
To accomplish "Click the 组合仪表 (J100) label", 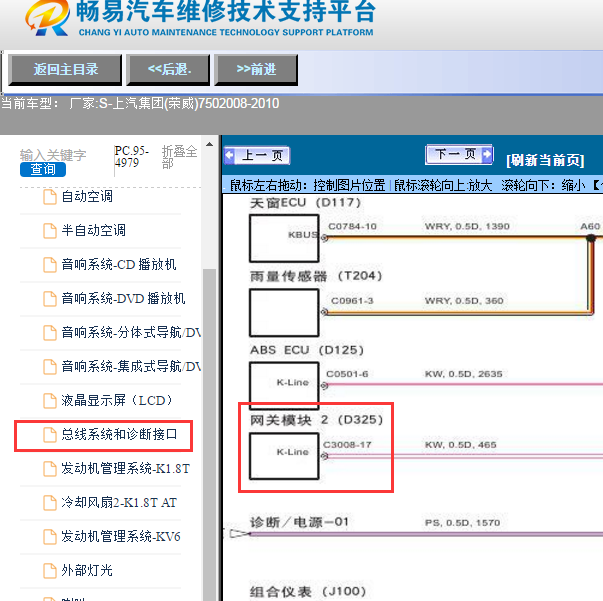I will coord(308,591).
